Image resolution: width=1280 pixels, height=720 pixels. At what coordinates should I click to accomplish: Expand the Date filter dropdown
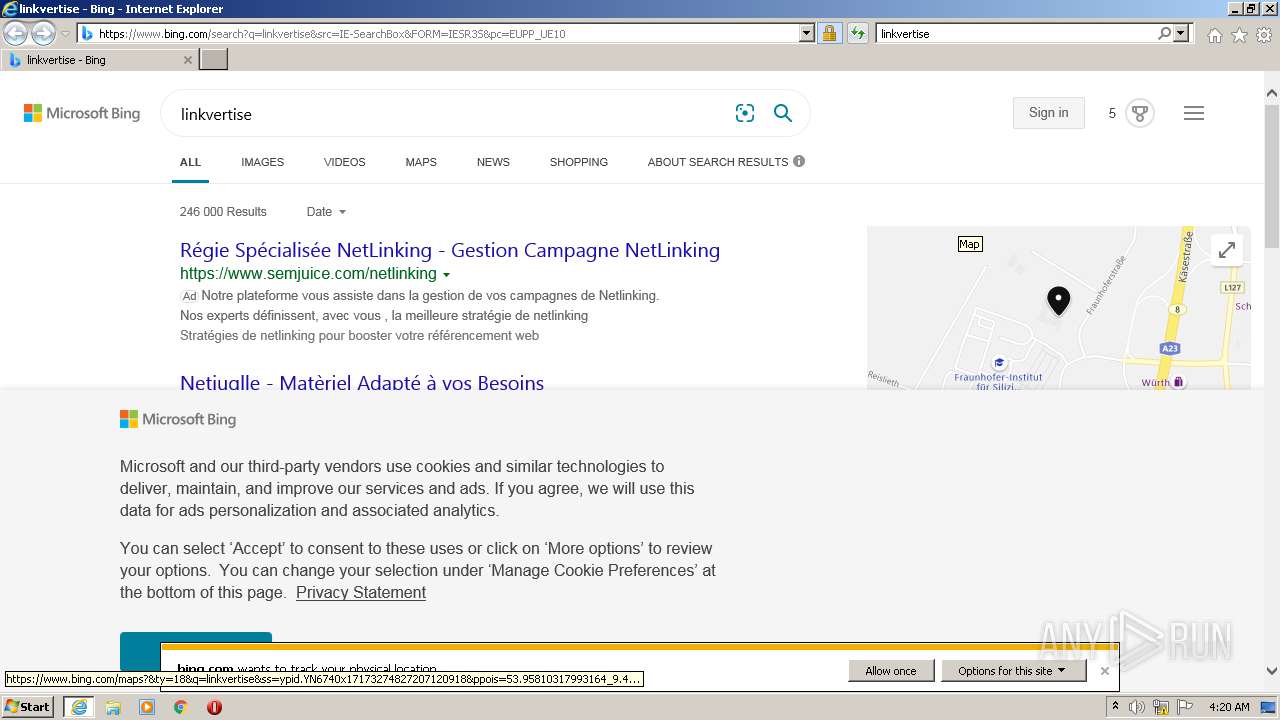(x=326, y=212)
